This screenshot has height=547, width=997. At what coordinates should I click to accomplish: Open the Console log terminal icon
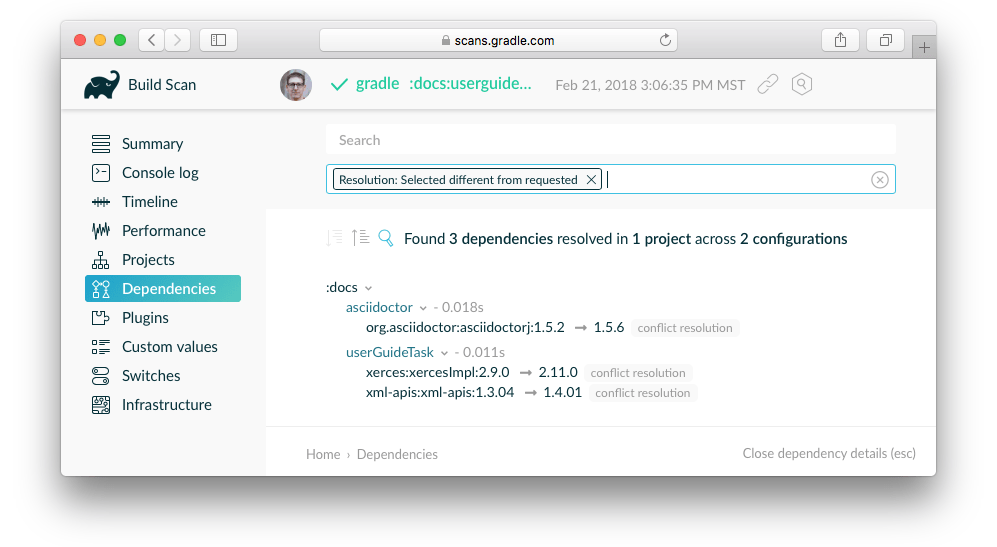click(100, 173)
